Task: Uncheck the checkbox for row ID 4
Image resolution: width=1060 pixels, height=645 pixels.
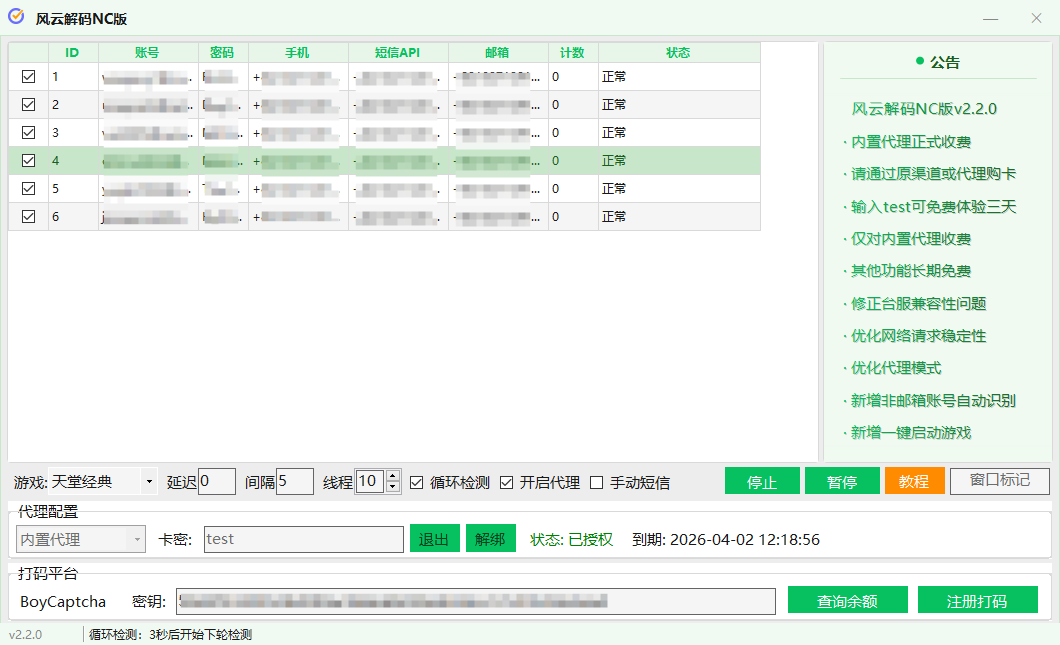Action: tap(28, 160)
